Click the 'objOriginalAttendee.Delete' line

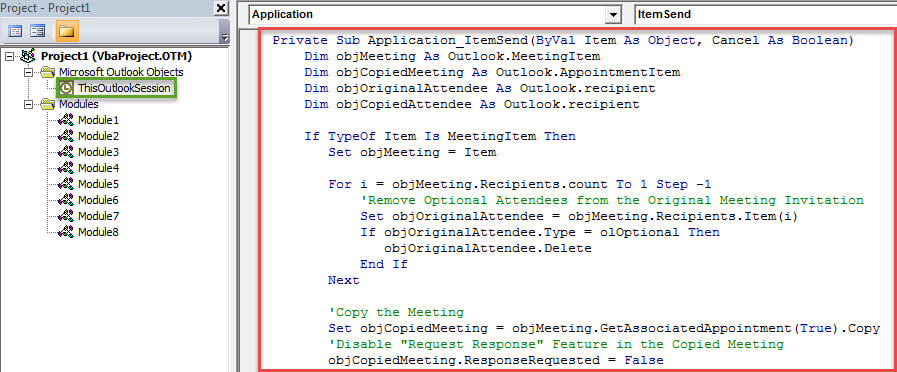click(x=488, y=249)
